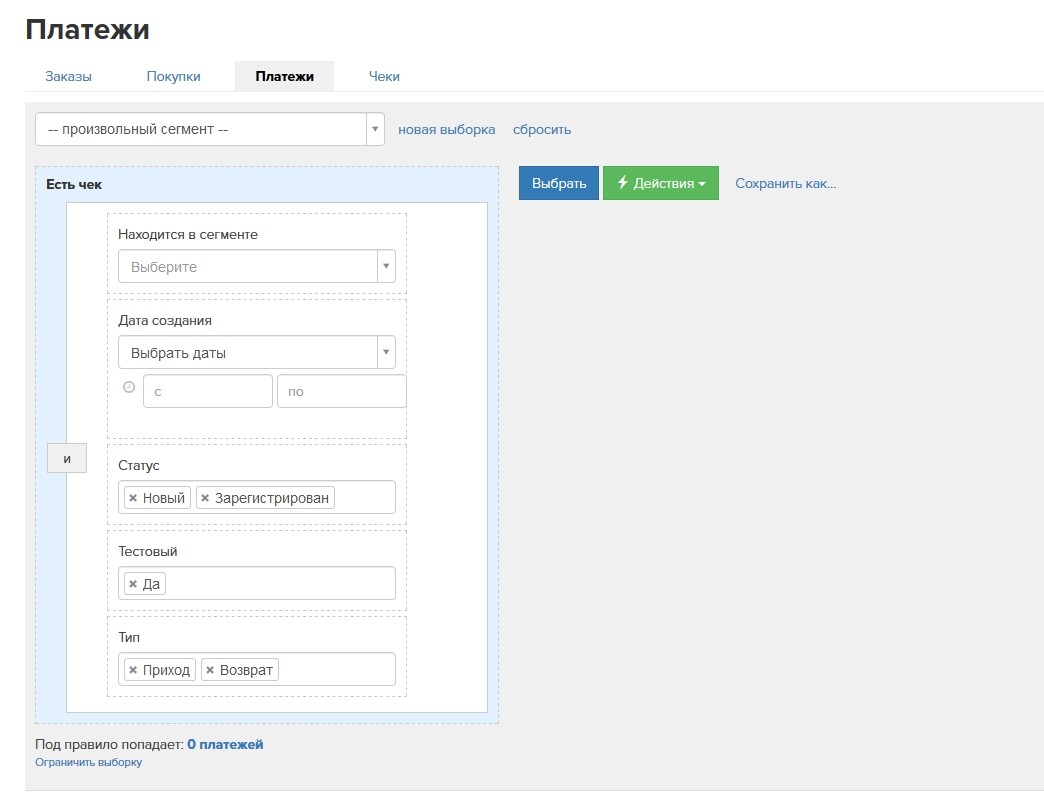Remove the 'Зарегистрирован' status tag
Viewport: 1044px width, 796px height.
pos(205,498)
